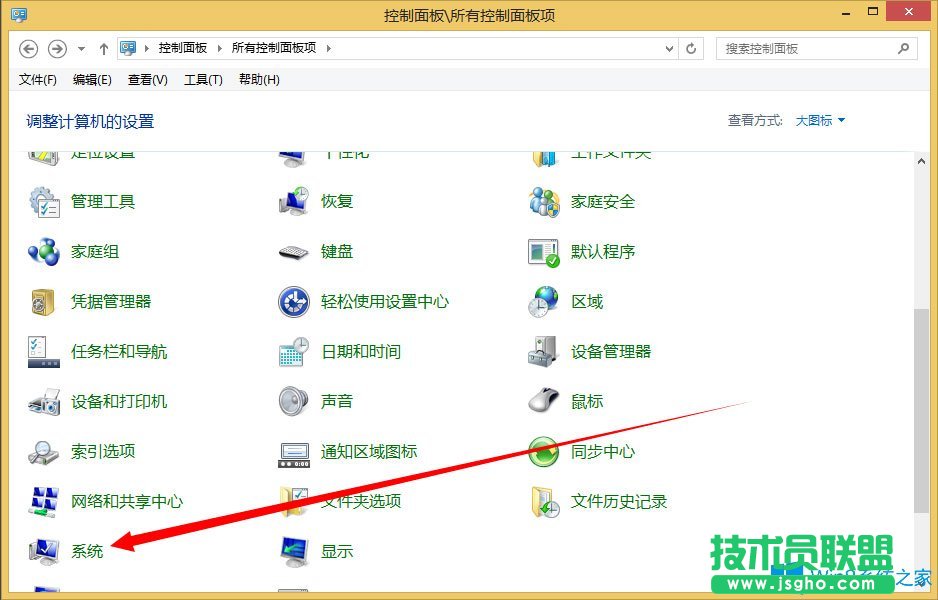Open the 查看(V) menu
The width and height of the screenshot is (938, 600).
pos(146,80)
